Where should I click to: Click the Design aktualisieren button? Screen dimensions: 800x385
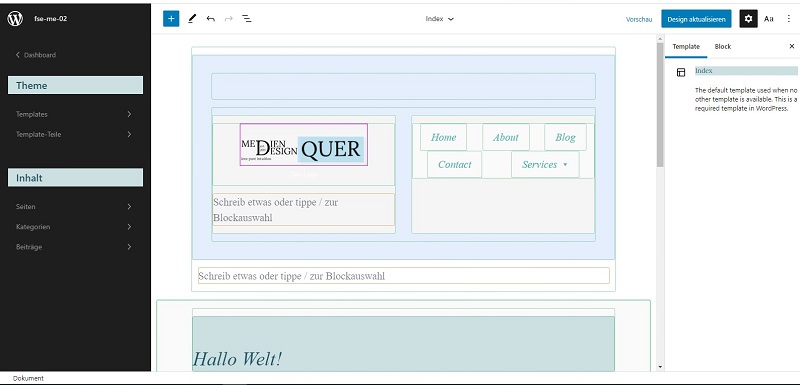696,19
